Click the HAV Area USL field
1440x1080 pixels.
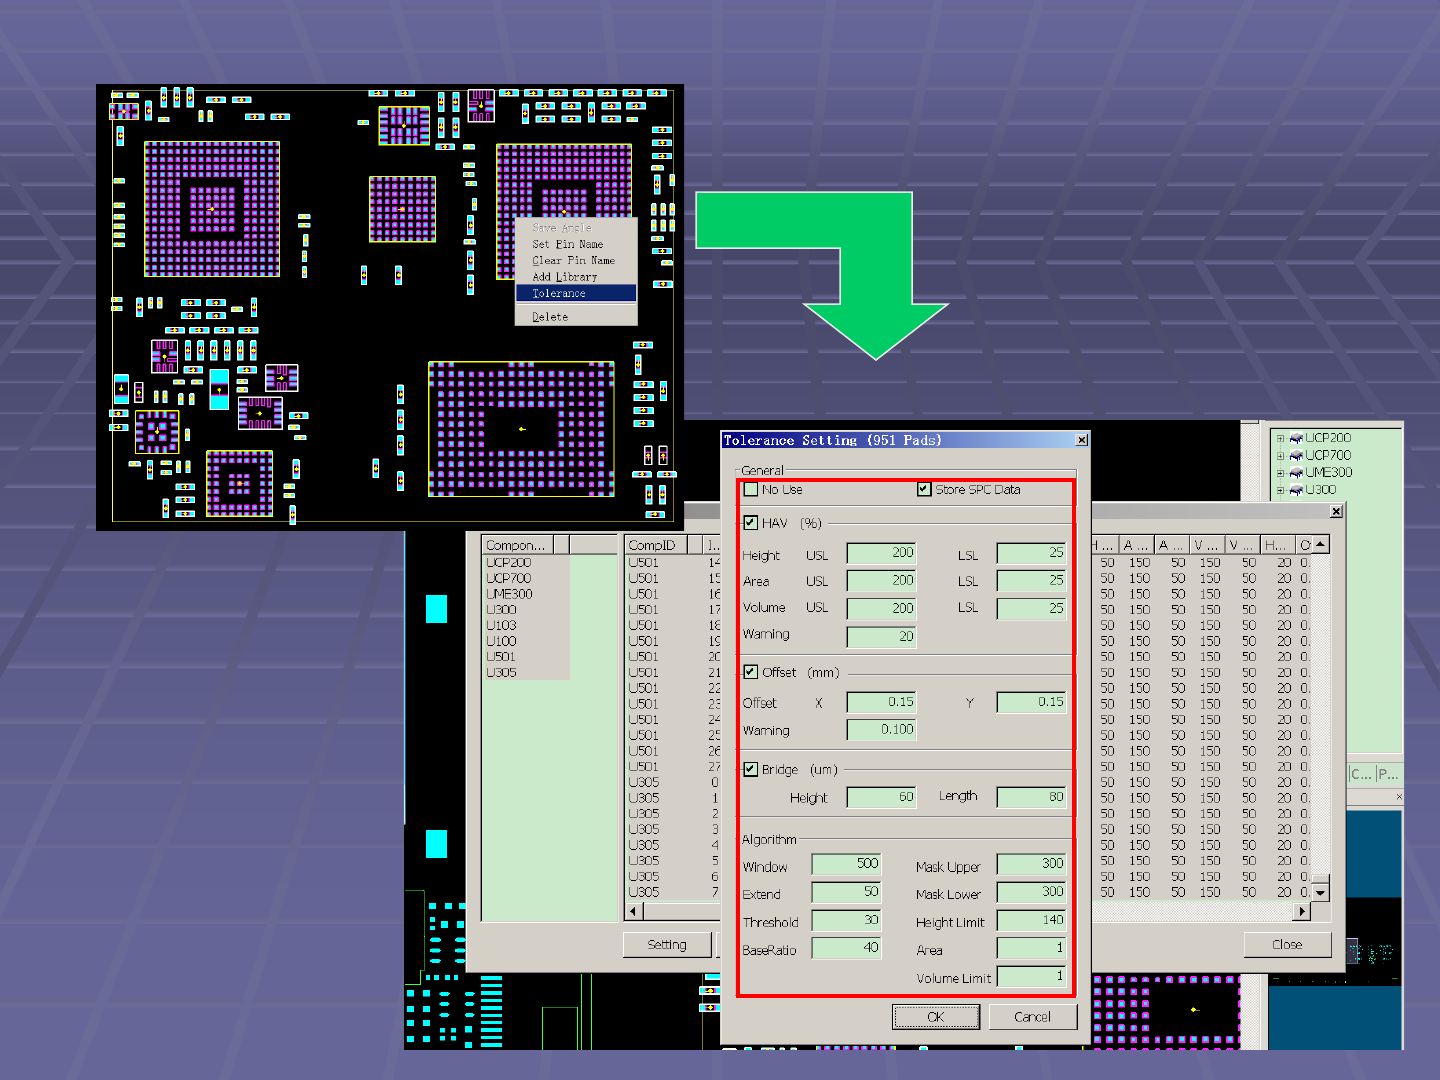[882, 581]
